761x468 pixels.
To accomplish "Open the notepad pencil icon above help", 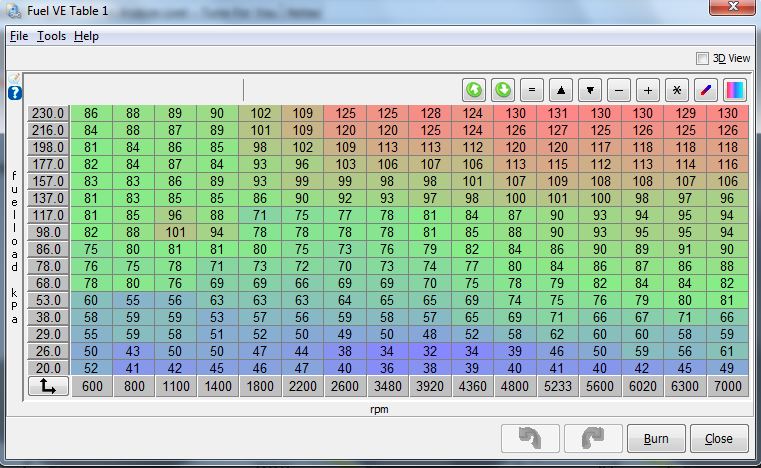I will pos(15,78).
